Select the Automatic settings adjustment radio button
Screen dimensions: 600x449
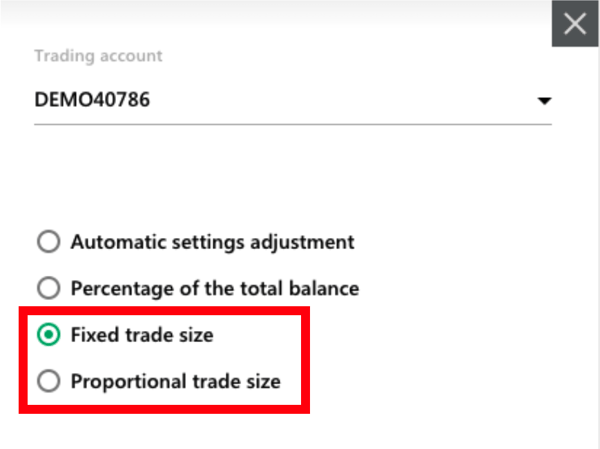[48, 242]
